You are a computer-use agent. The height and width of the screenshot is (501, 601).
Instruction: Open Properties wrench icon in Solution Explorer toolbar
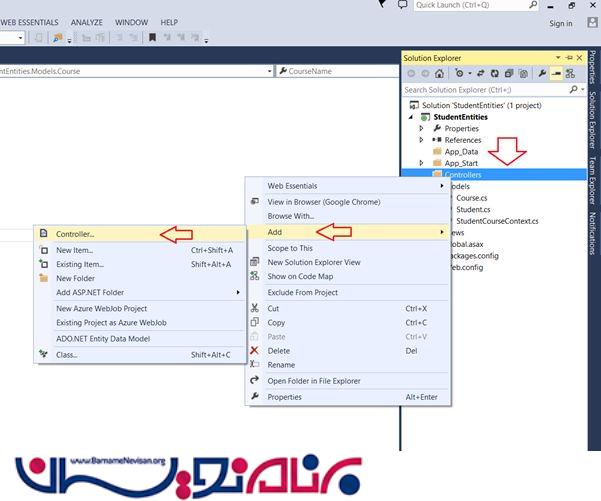[x=541, y=74]
